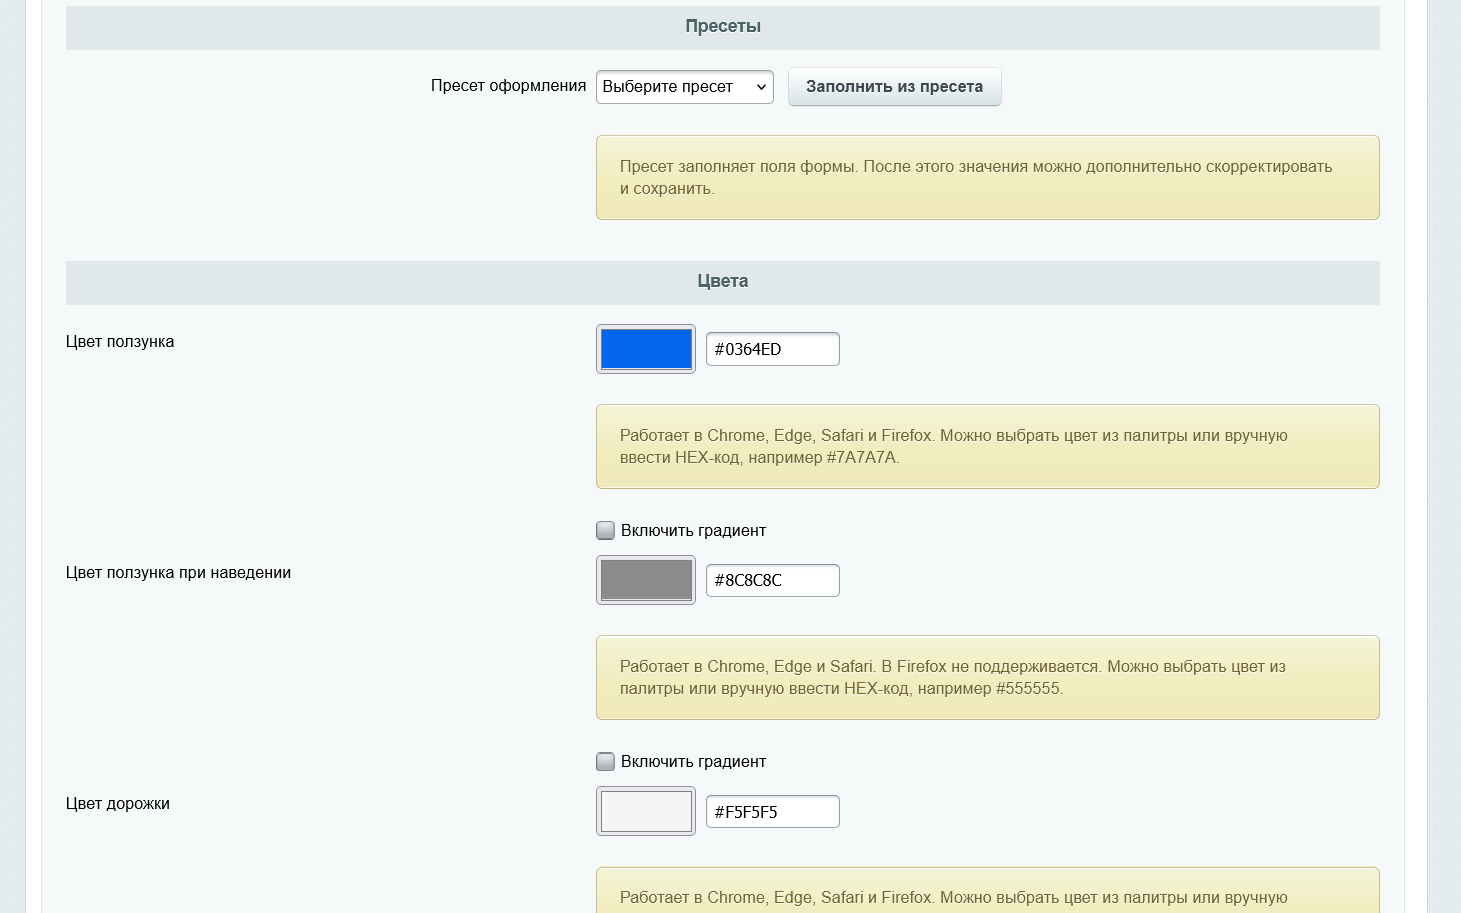Viewport: 1461px width, 913px height.
Task: Enable gradient checkbox under slider color hint
Action: [605, 530]
